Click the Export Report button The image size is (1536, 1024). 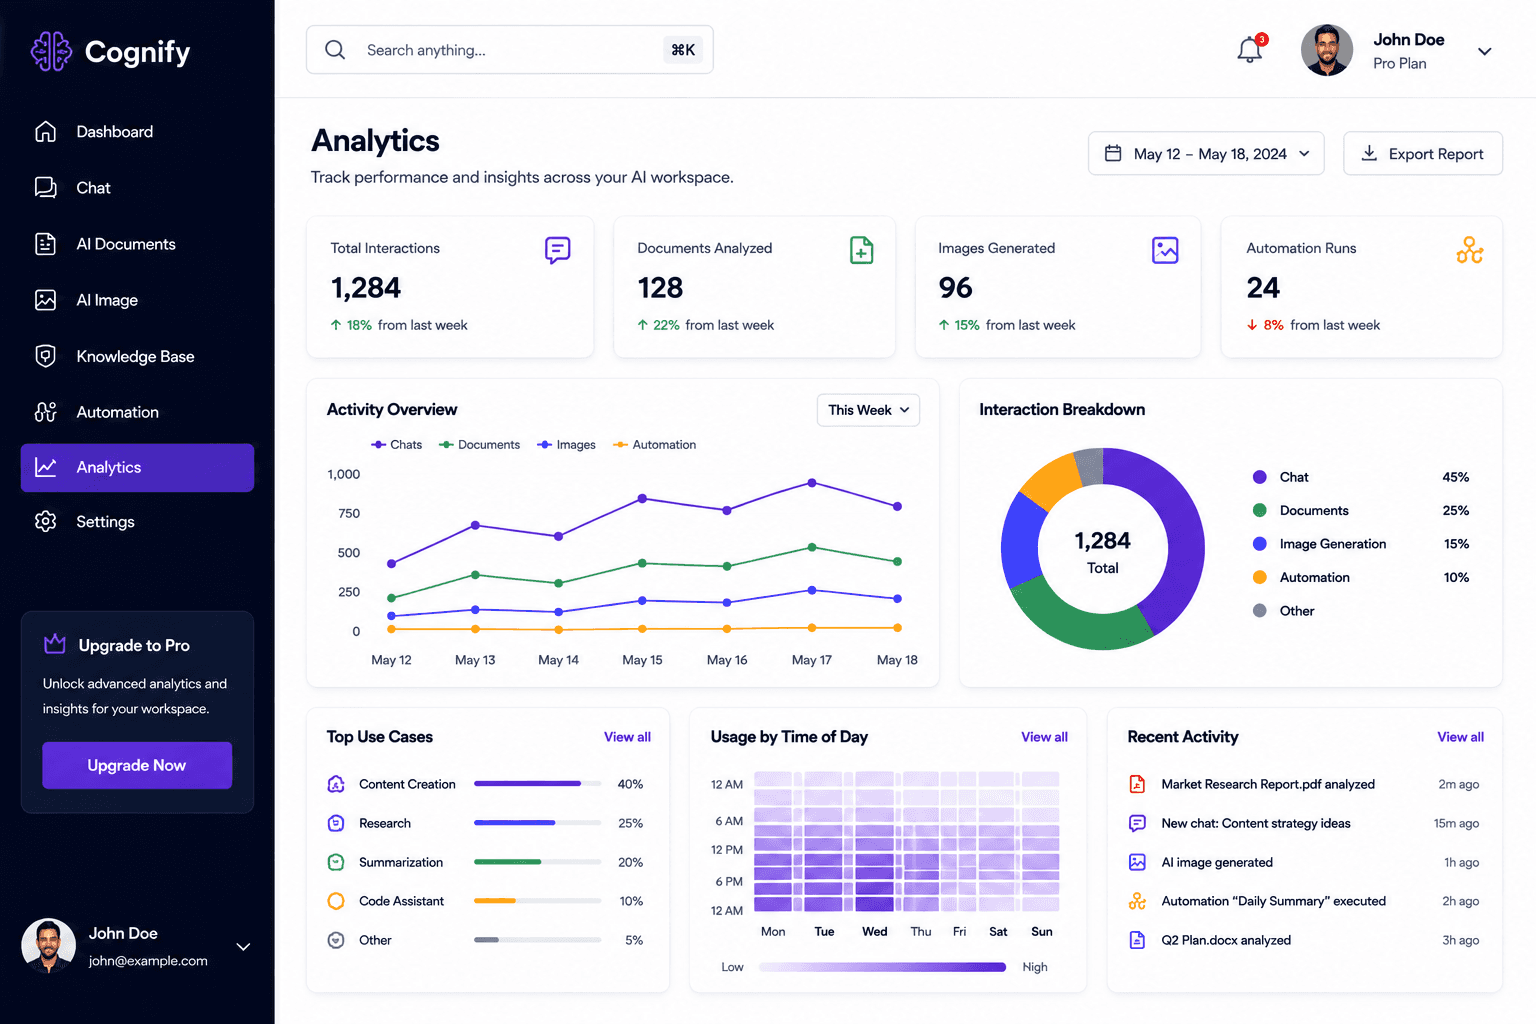point(1423,153)
